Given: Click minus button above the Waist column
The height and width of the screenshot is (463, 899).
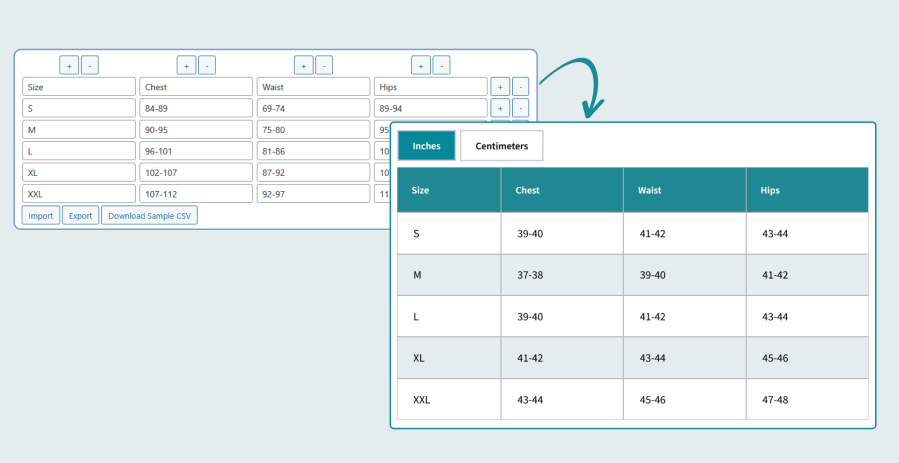Looking at the screenshot, I should tap(324, 65).
